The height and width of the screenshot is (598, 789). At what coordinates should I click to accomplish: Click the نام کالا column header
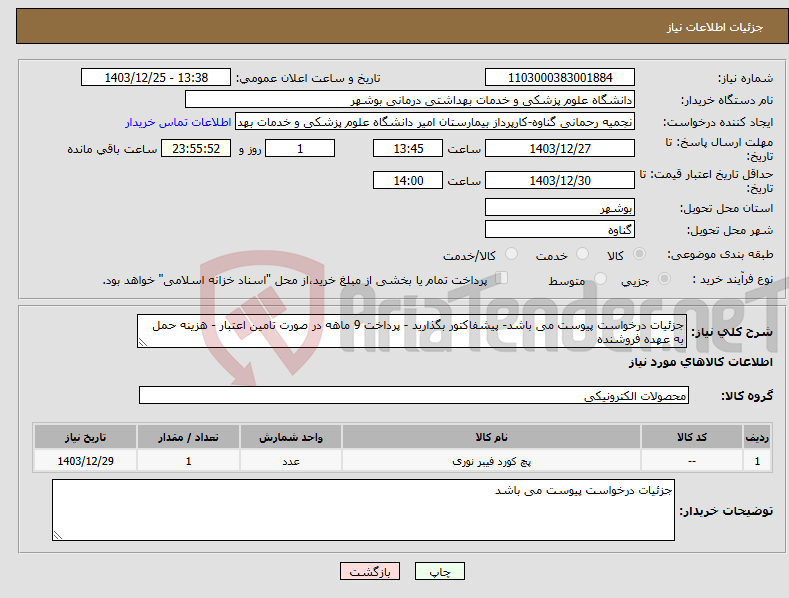point(491,437)
